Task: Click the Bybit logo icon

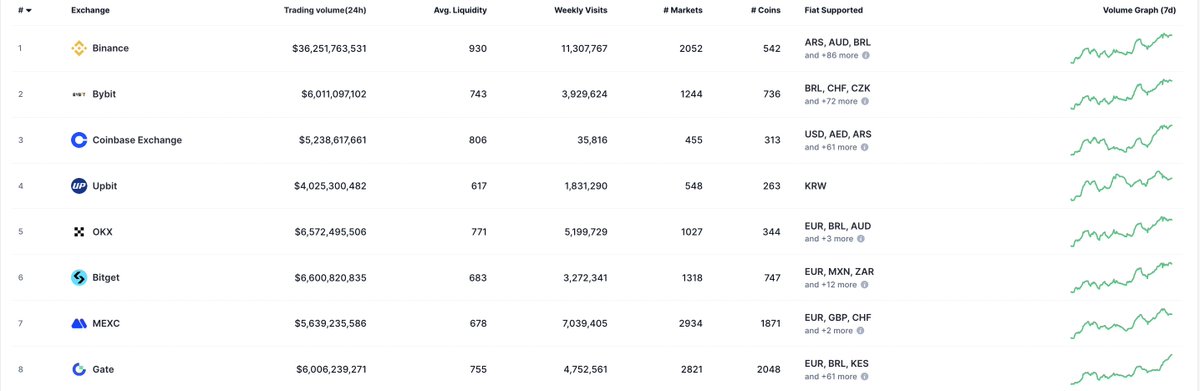Action: click(x=79, y=94)
